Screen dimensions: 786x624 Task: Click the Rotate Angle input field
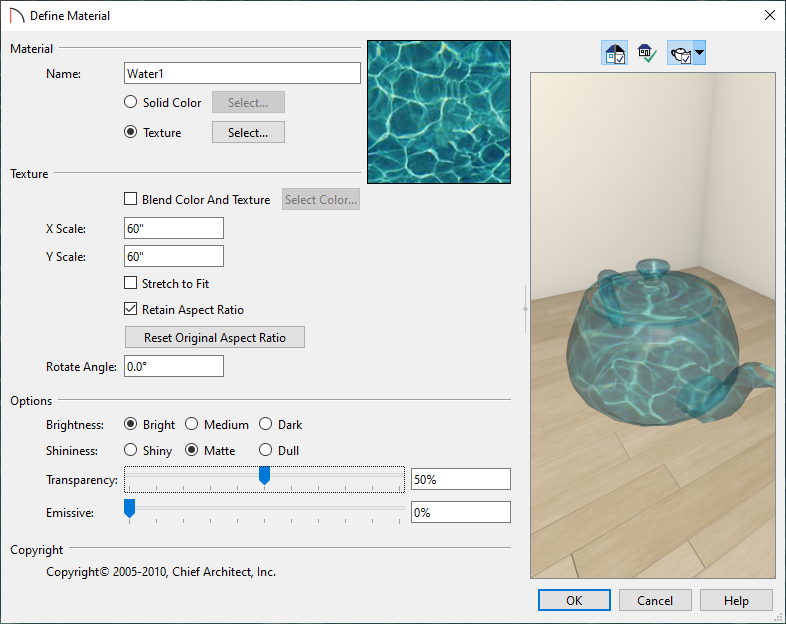click(x=173, y=366)
